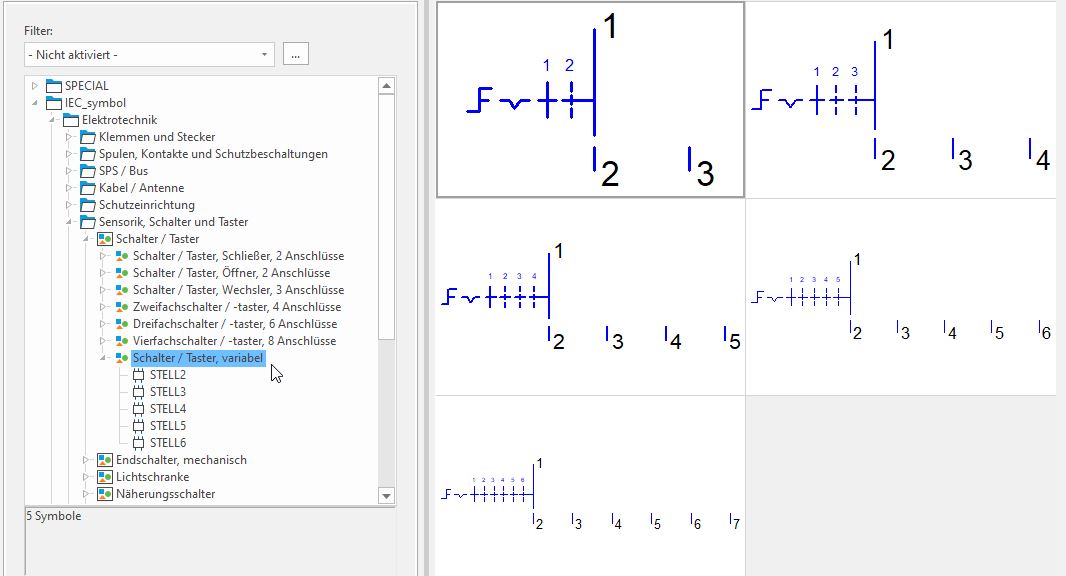This screenshot has width=1066, height=576.
Task: Click the Spulen, Kontakte und Schutzbeschaltungen folder icon
Action: 88,154
